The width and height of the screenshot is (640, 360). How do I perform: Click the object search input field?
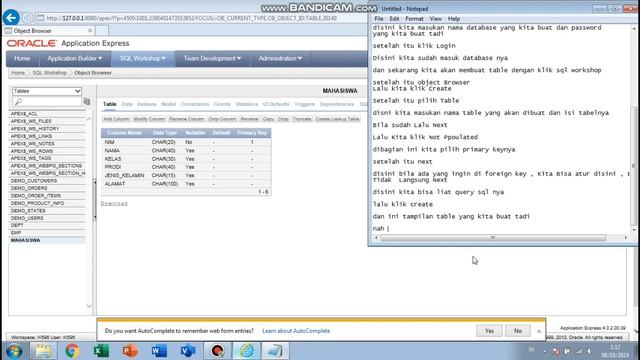click(x=47, y=102)
